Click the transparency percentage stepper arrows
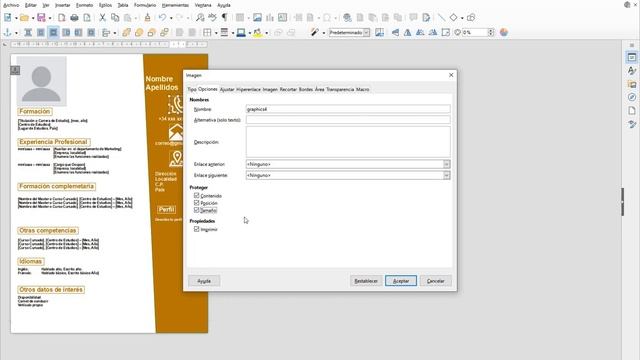Screen dimensions: 640x360 (491, 32)
